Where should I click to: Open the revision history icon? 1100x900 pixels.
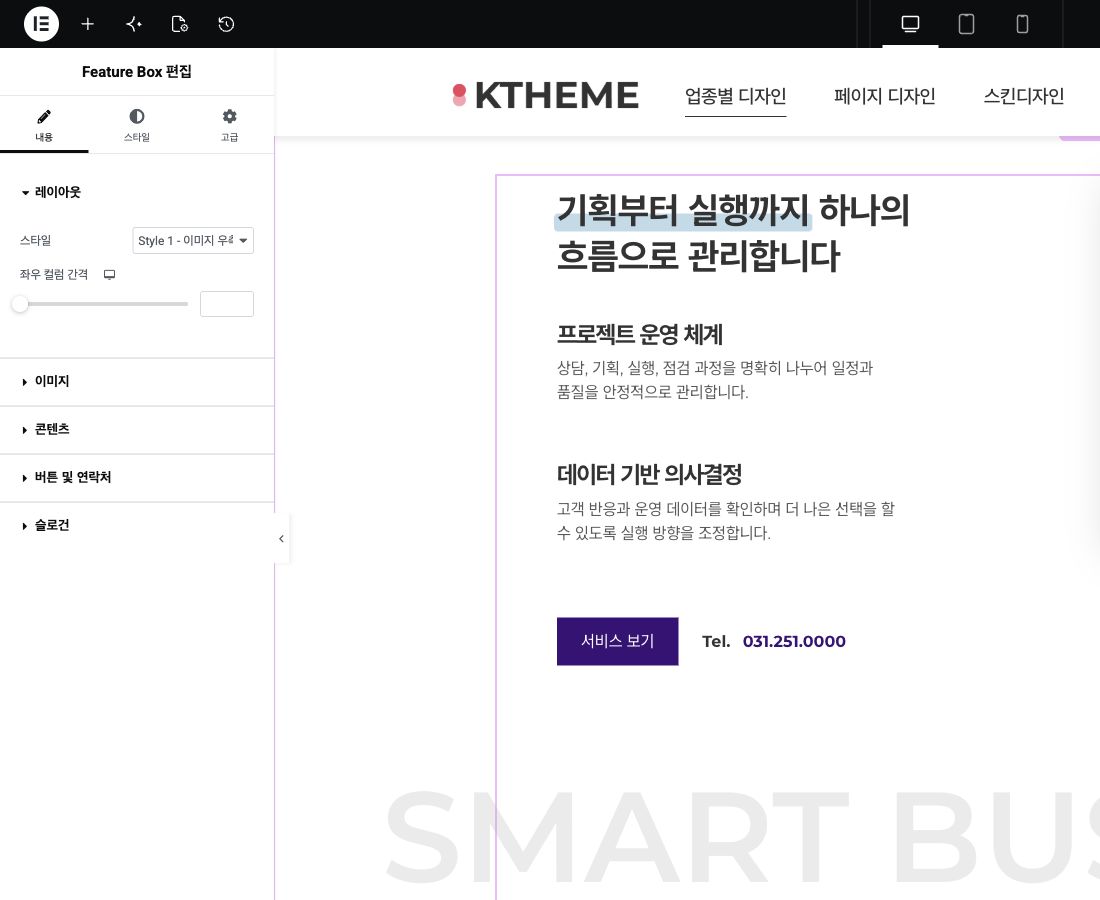coord(226,24)
